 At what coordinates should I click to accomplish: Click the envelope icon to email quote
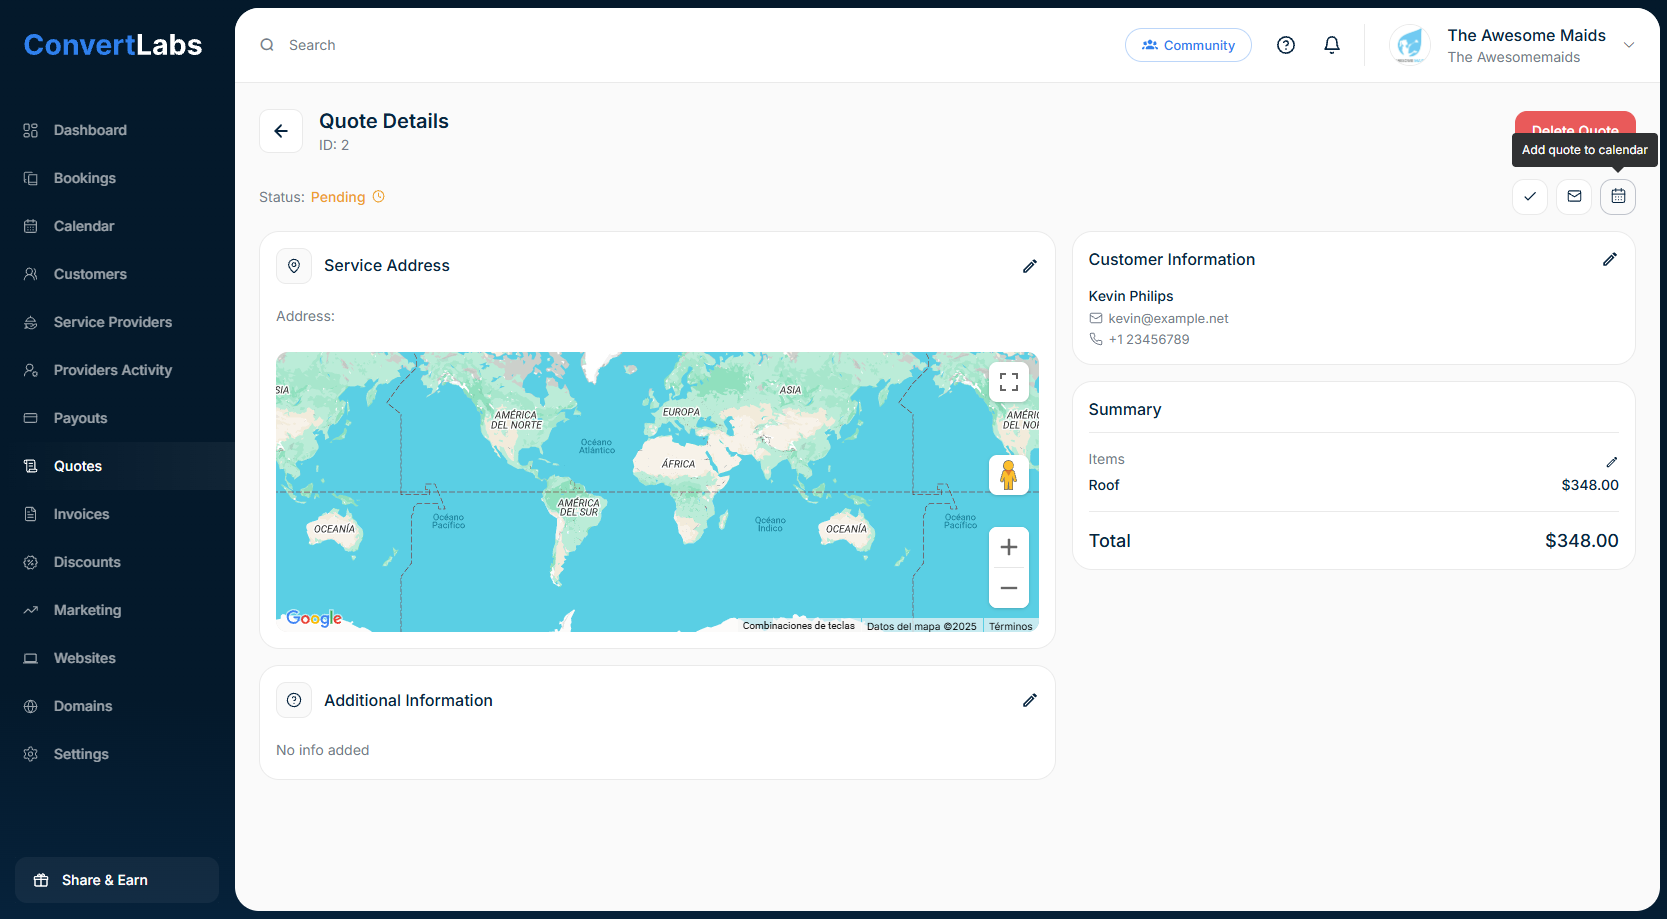click(1574, 197)
